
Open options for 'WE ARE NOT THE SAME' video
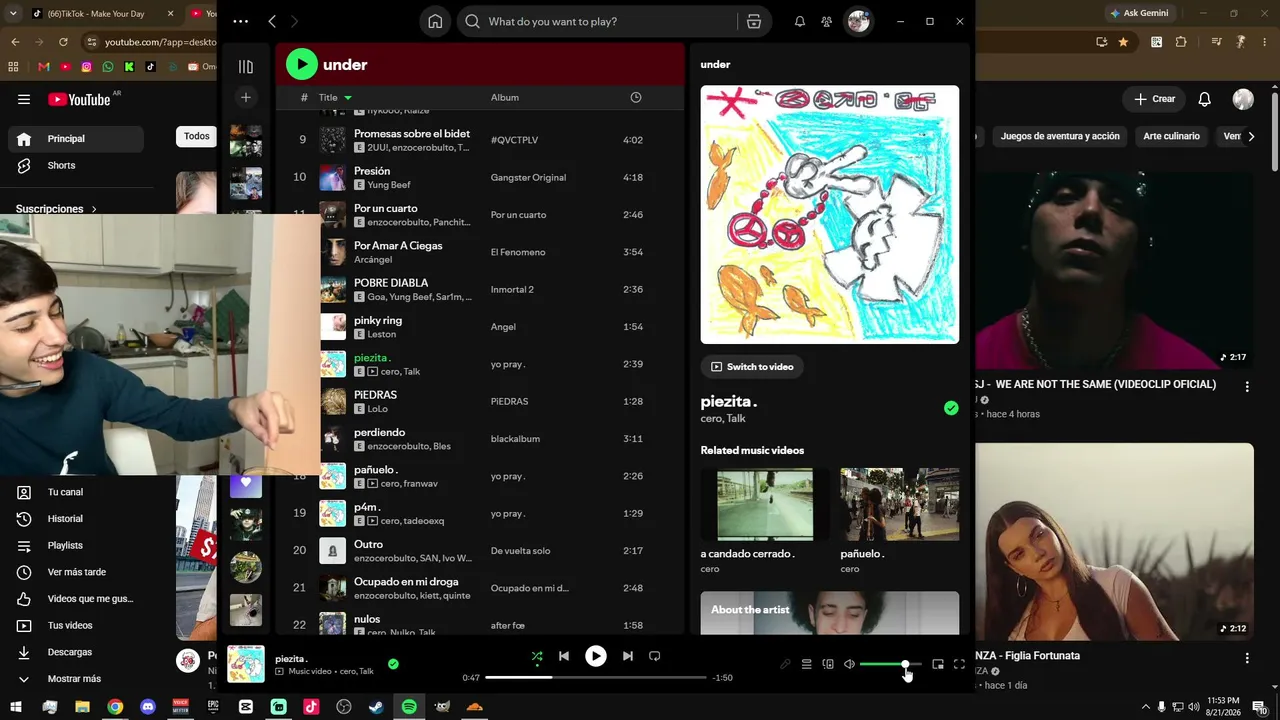click(1247, 386)
